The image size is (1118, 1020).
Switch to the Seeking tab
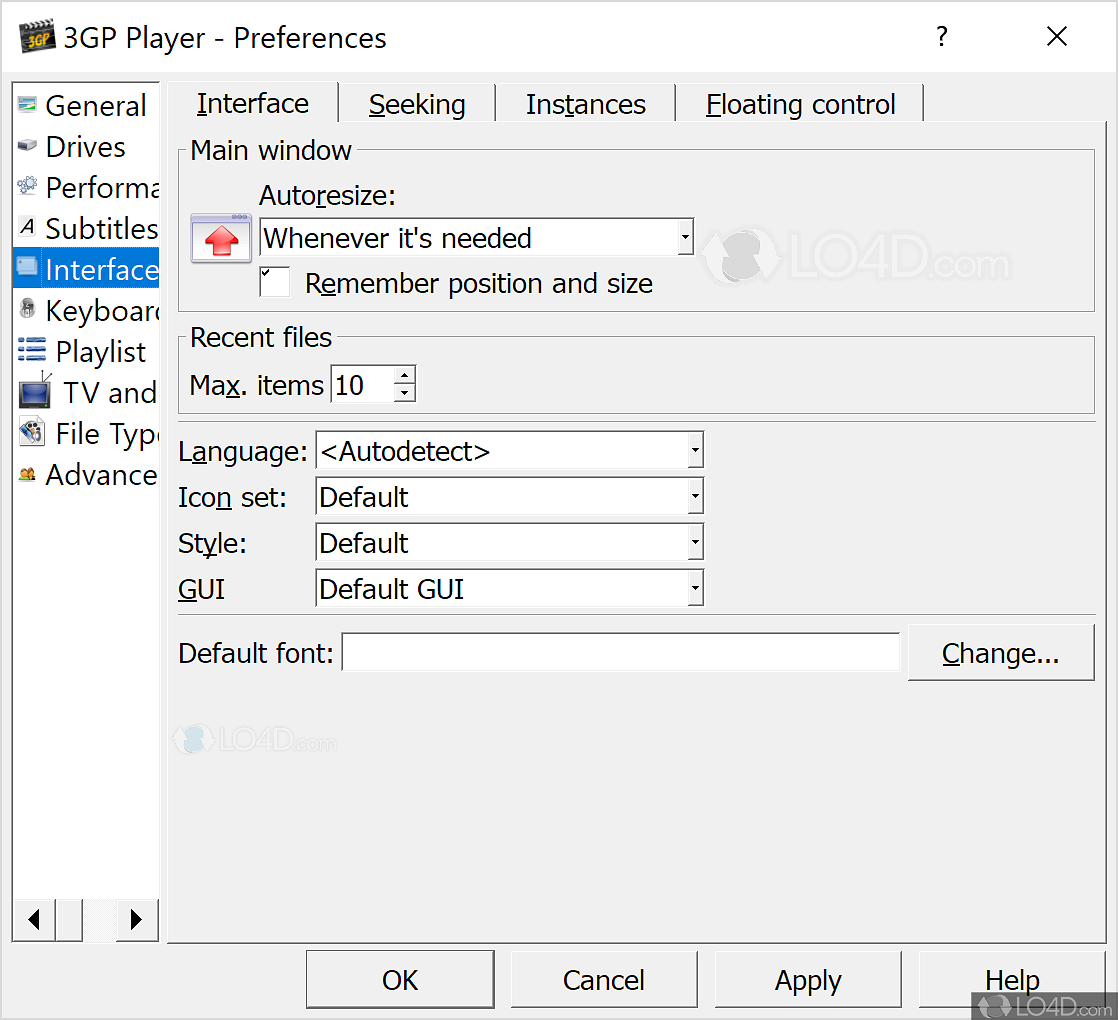[417, 103]
